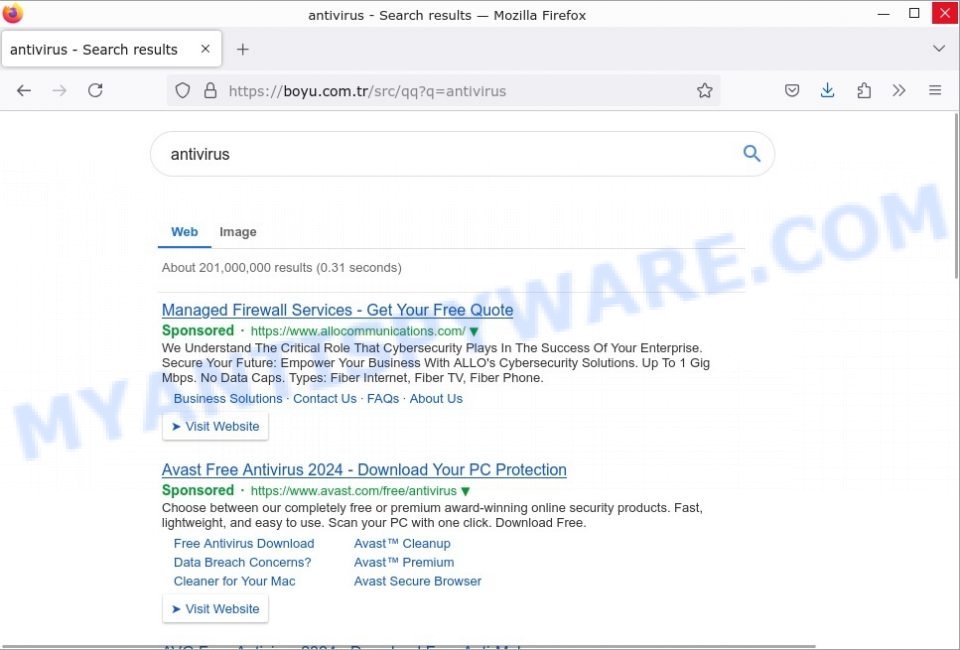
Task: Open the Firefox hamburger menu
Action: pyautogui.click(x=935, y=91)
